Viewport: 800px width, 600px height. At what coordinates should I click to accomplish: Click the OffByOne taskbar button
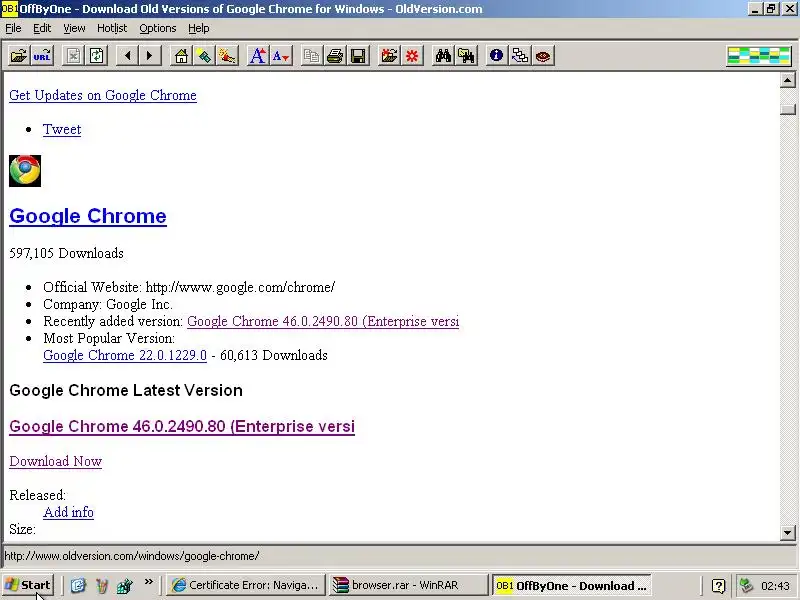(x=571, y=585)
